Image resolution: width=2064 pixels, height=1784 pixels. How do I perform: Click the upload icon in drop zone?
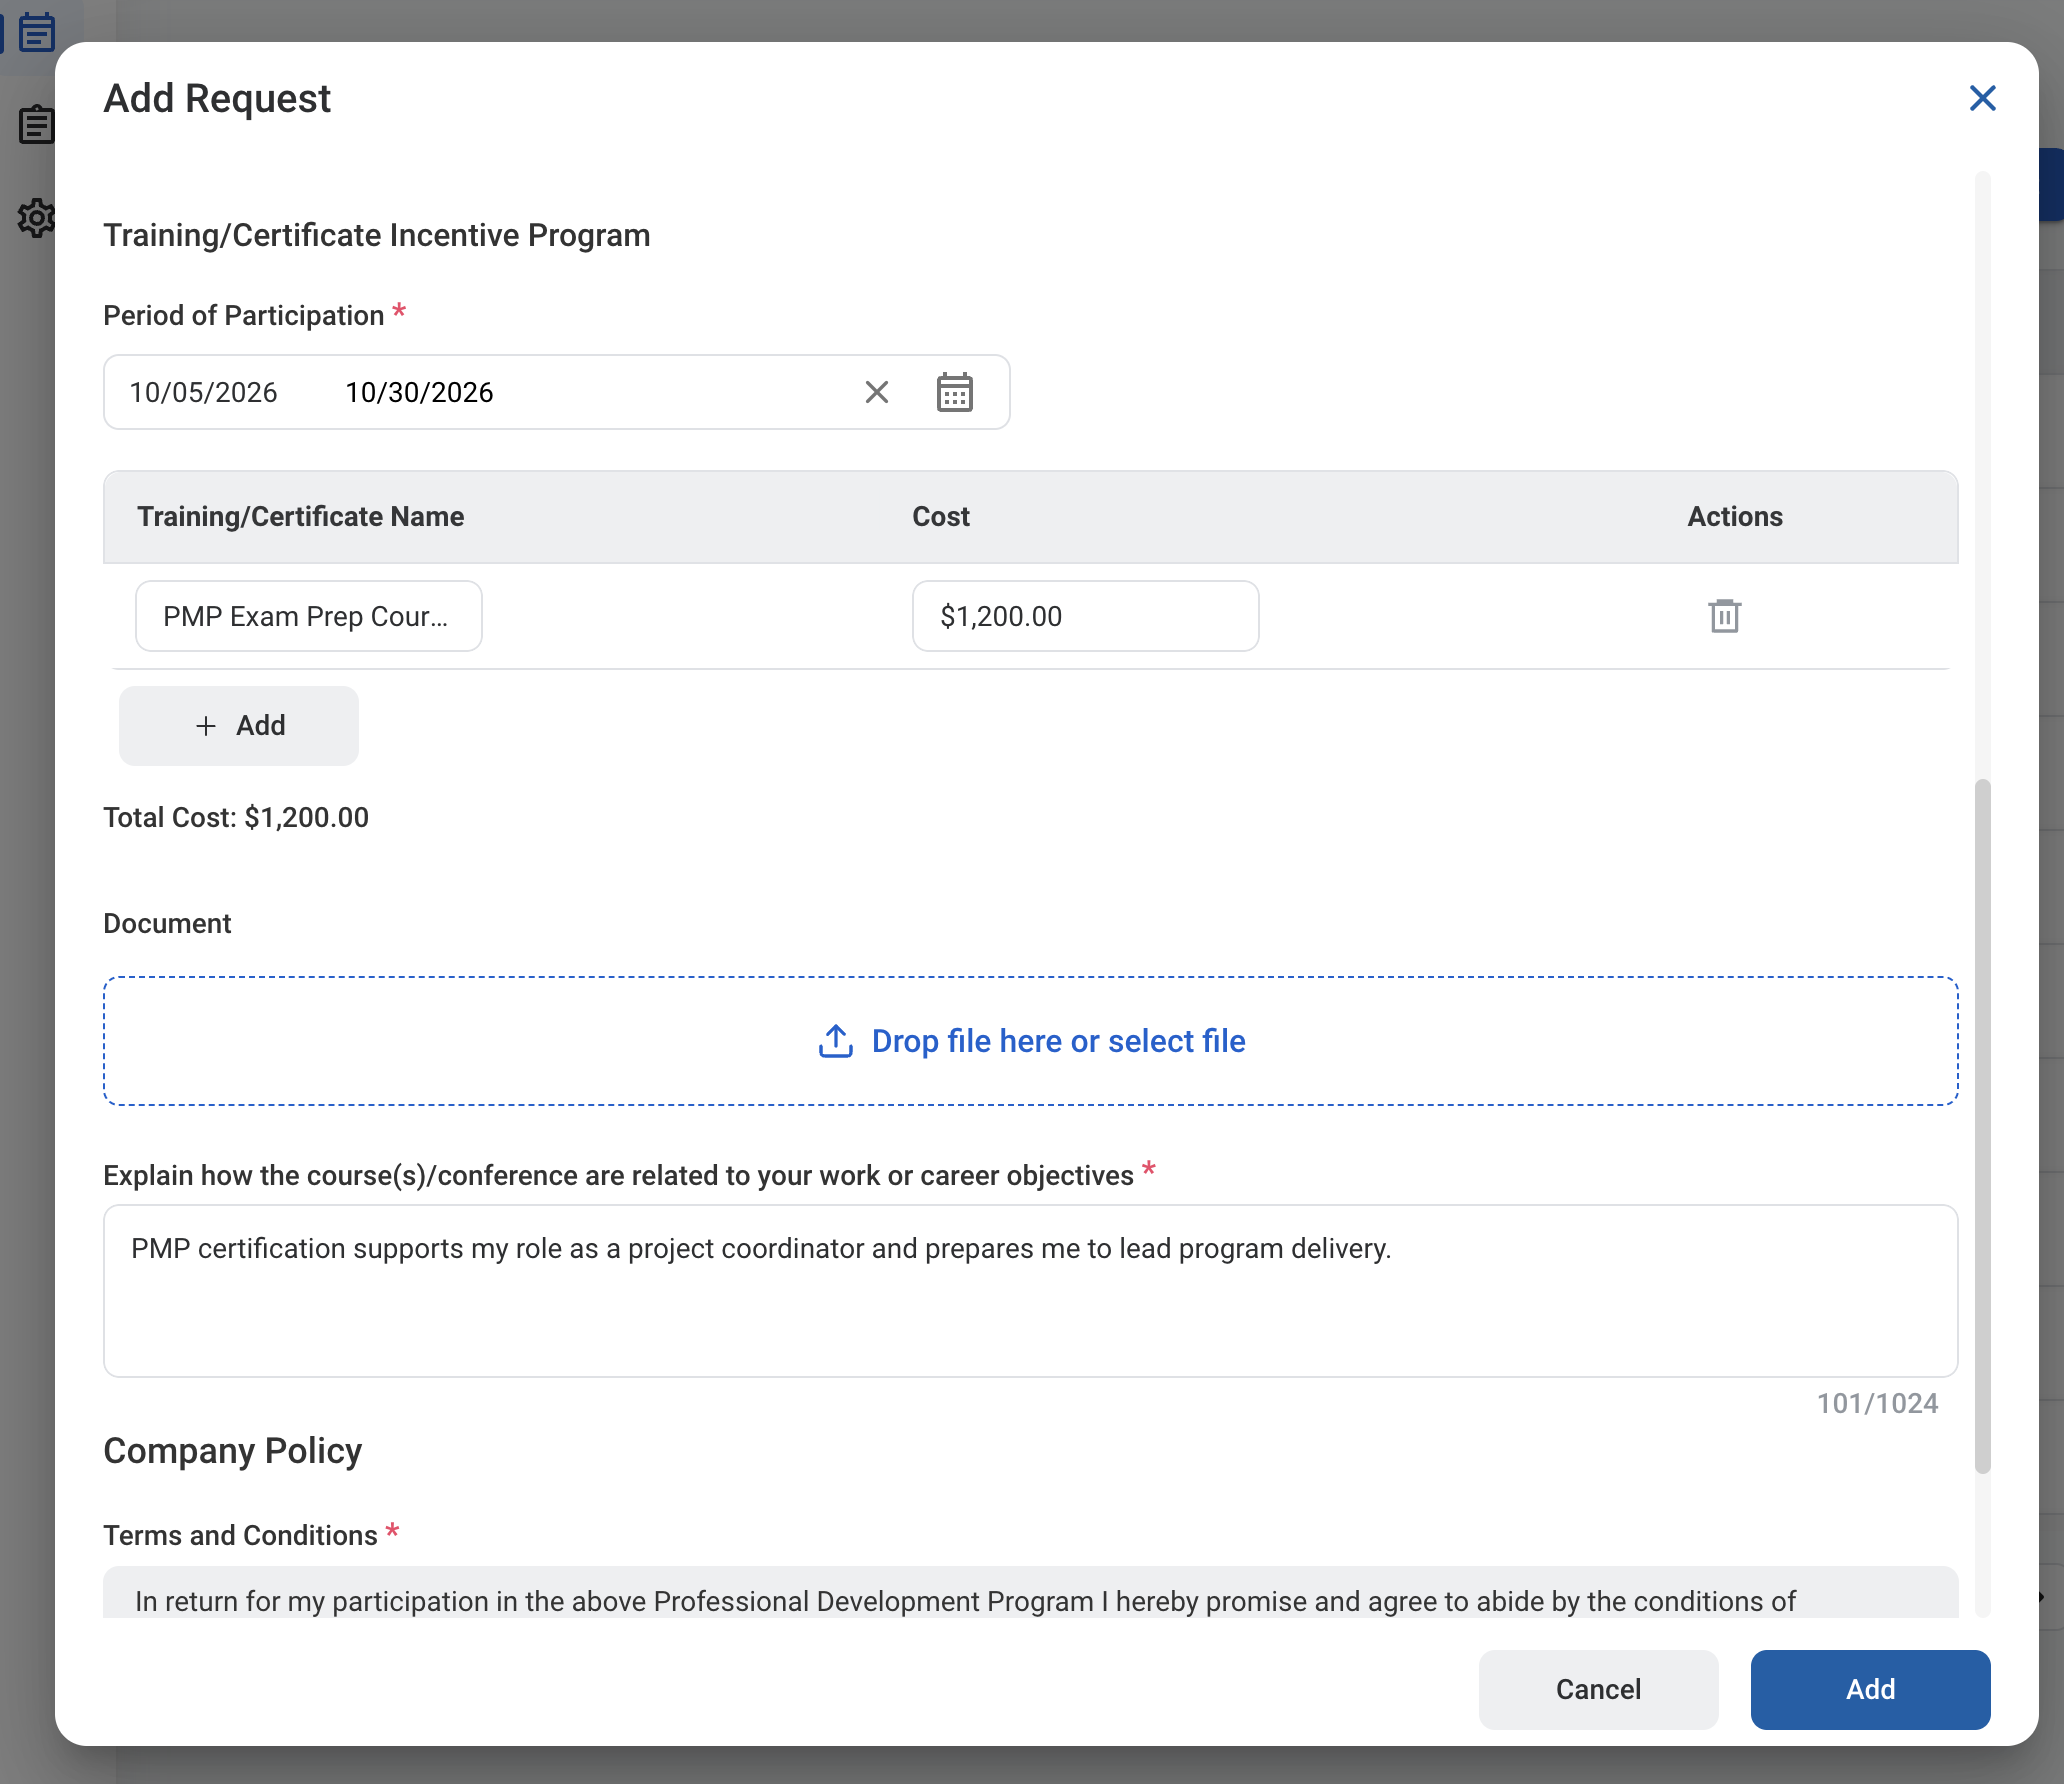(836, 1041)
